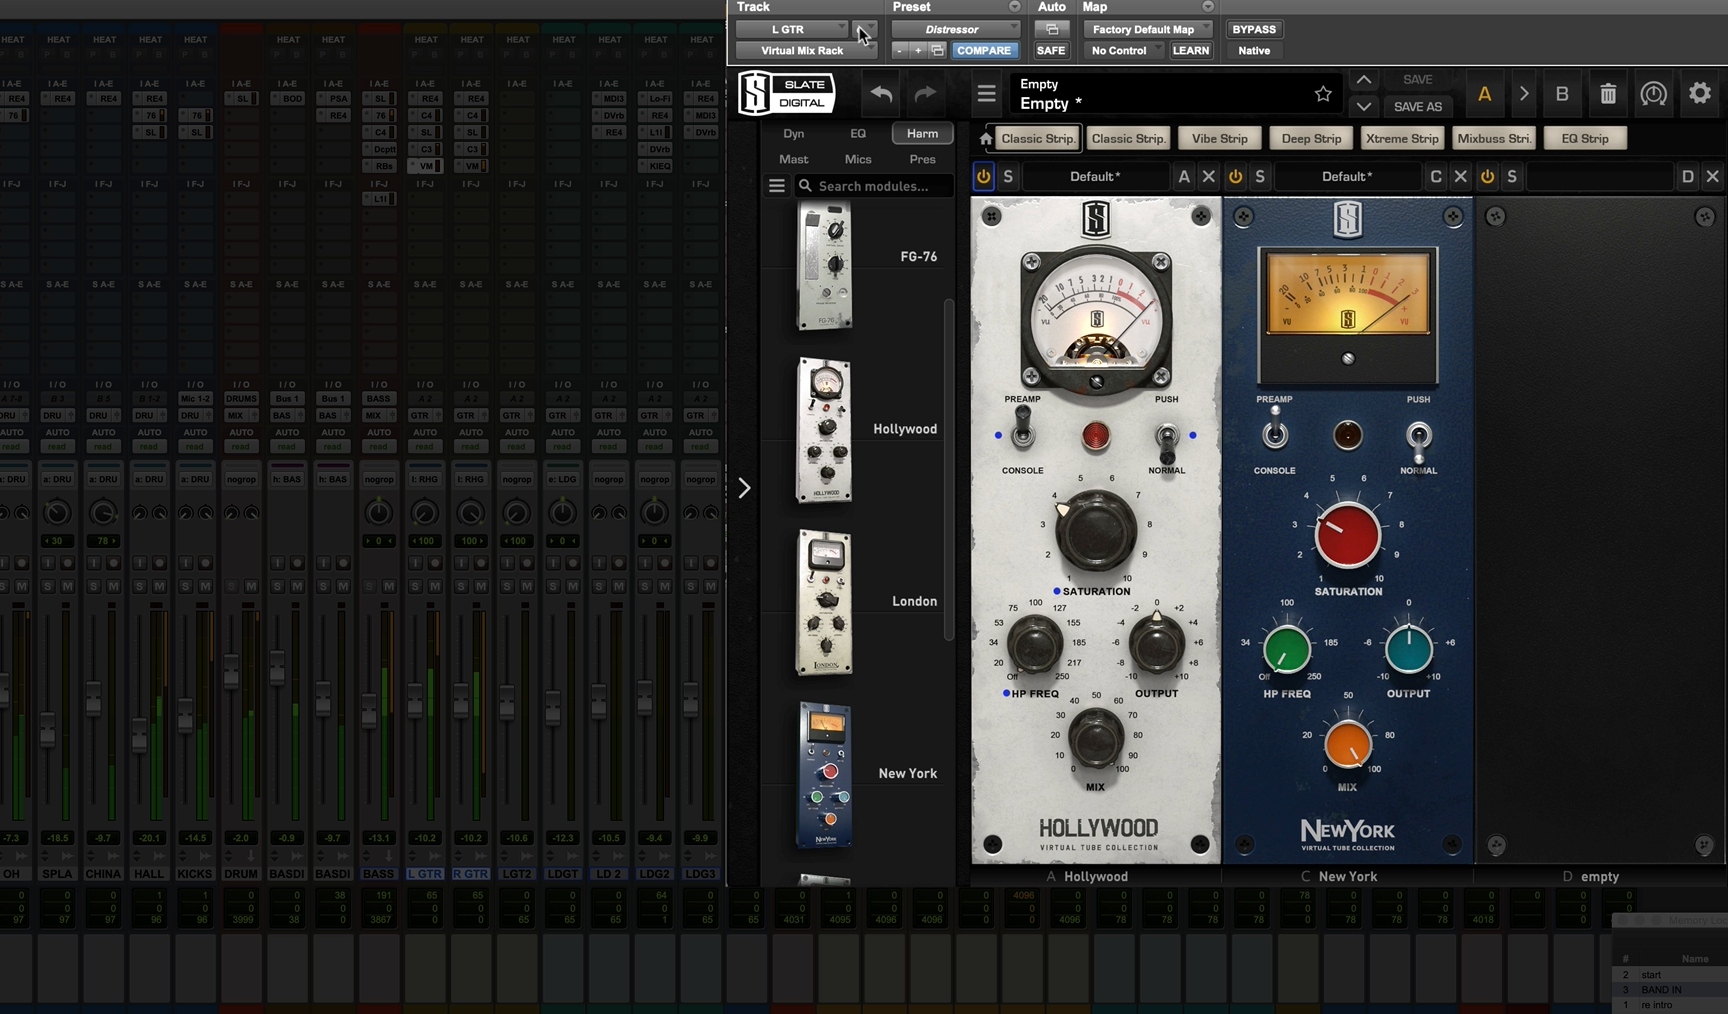Viewport: 1728px width, 1014px height.
Task: Switch to the Mast module category
Action: (x=793, y=159)
